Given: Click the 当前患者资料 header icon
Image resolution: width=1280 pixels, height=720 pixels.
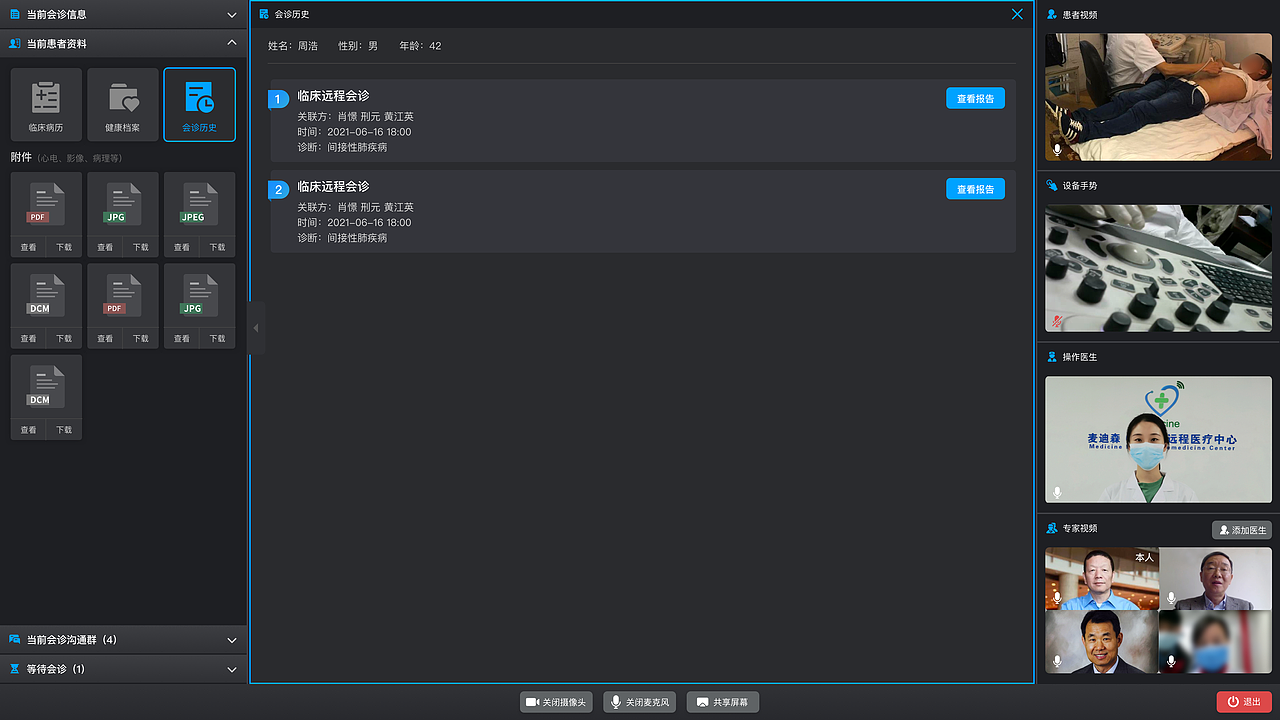Looking at the screenshot, I should coord(15,43).
